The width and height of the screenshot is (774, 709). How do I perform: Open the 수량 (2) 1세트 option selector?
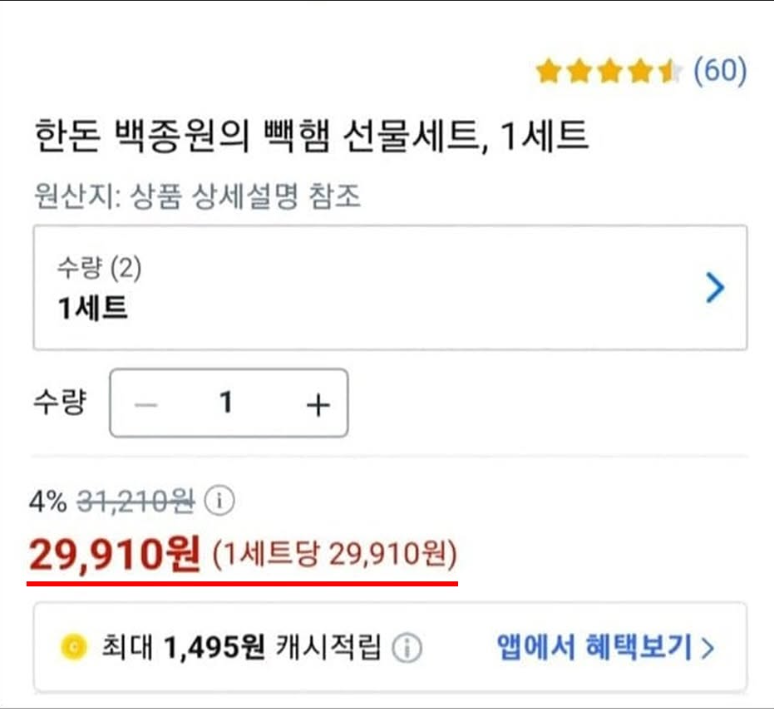(390, 288)
